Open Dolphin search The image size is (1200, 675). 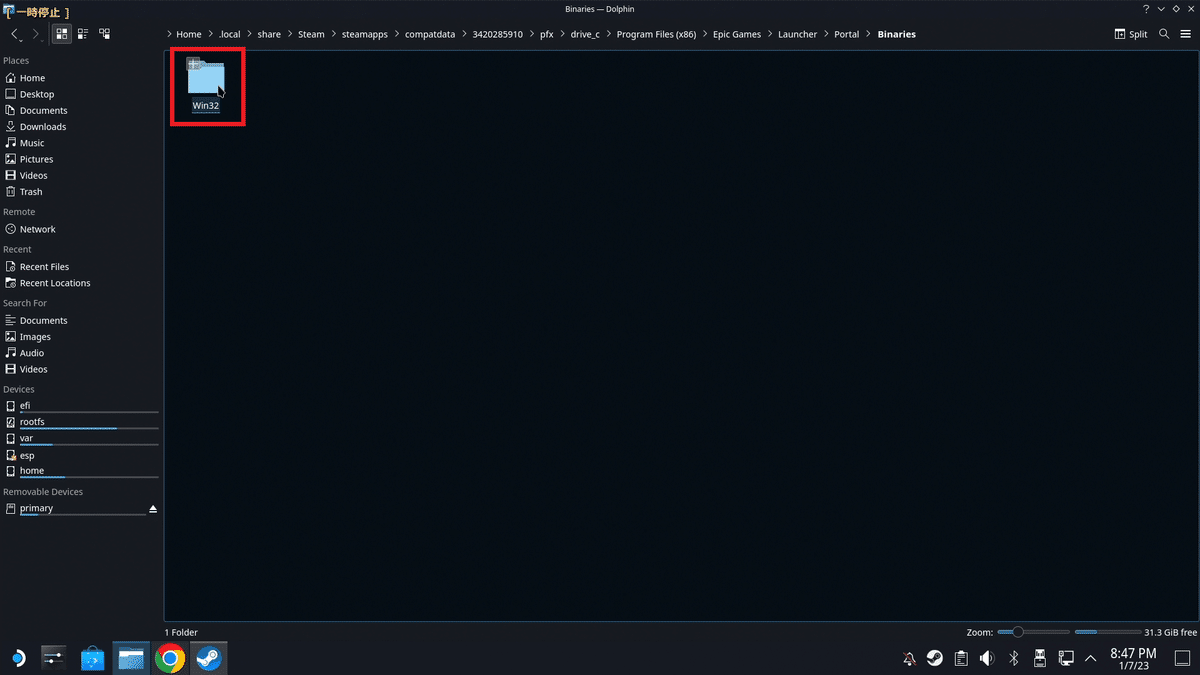click(x=1164, y=34)
